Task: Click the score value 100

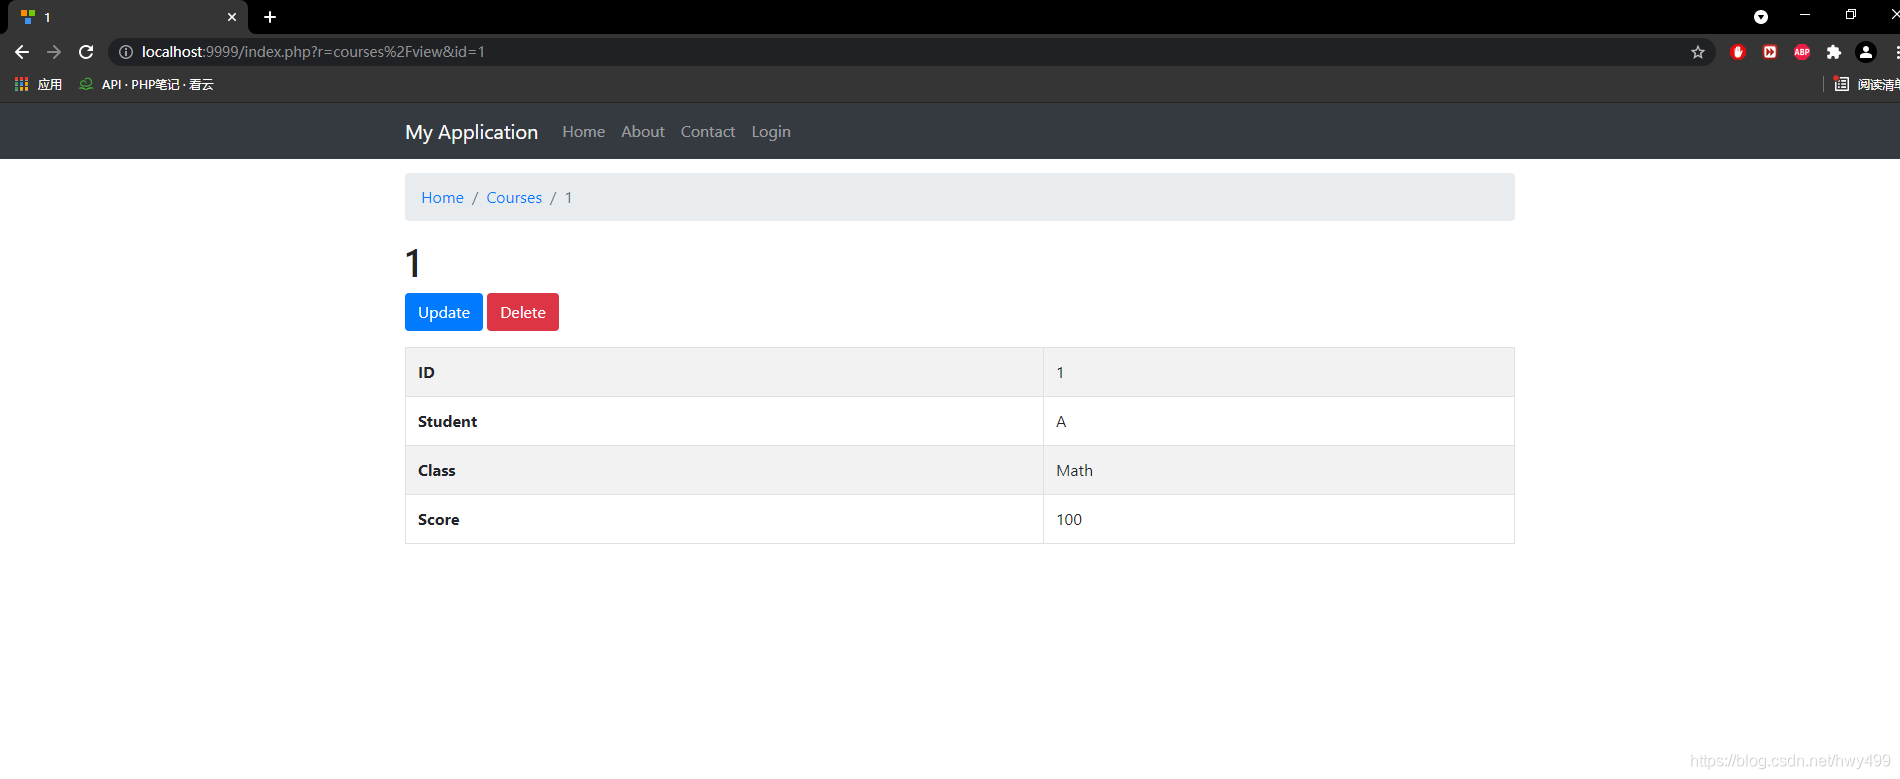Action: [1069, 520]
